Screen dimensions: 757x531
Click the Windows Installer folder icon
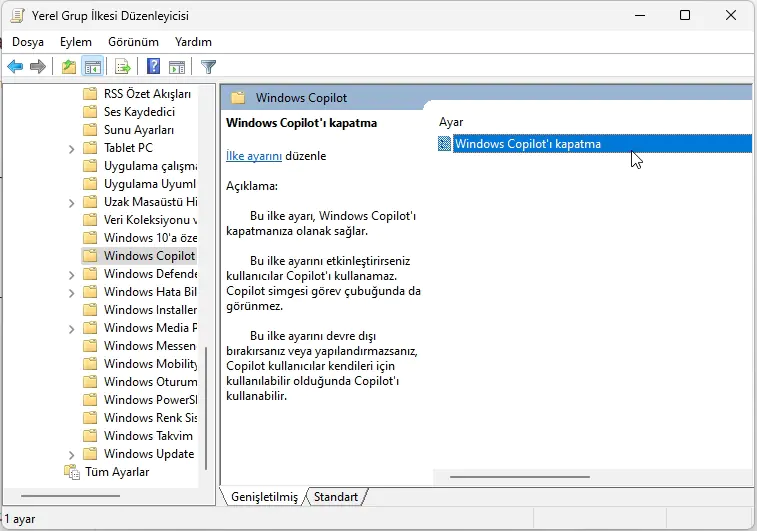[x=90, y=309]
